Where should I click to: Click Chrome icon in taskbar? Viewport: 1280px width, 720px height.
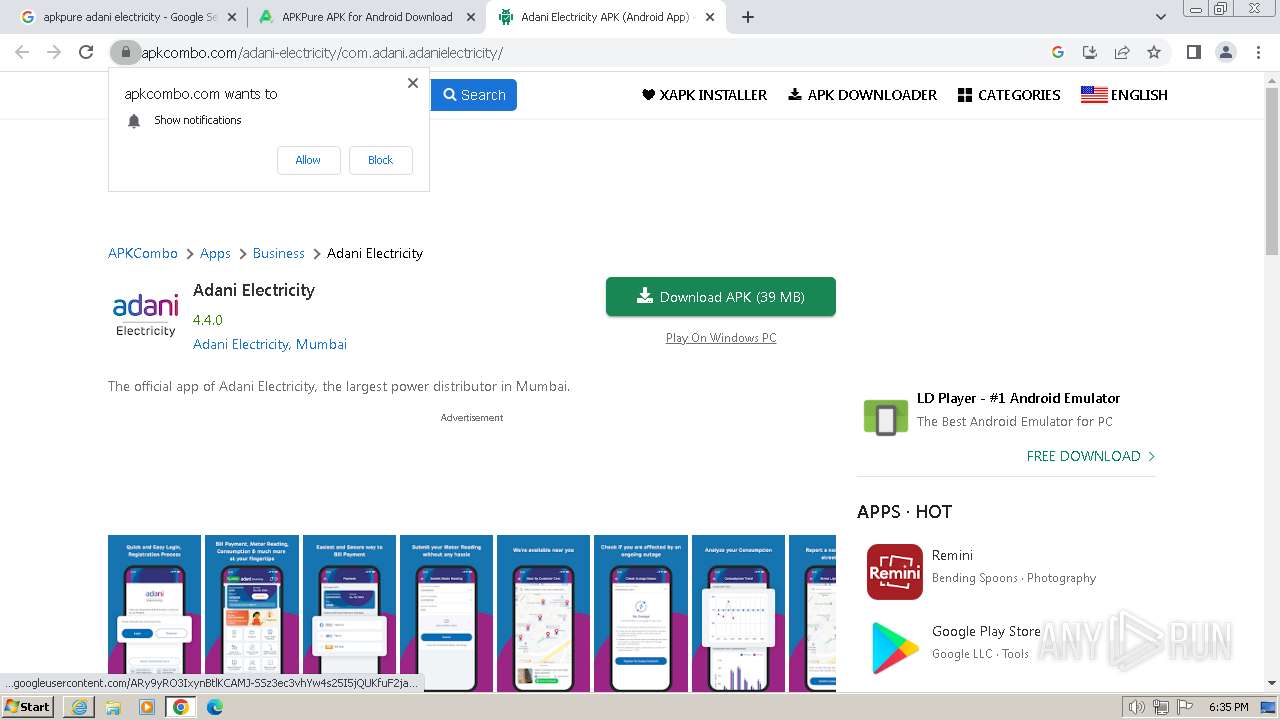(x=181, y=707)
